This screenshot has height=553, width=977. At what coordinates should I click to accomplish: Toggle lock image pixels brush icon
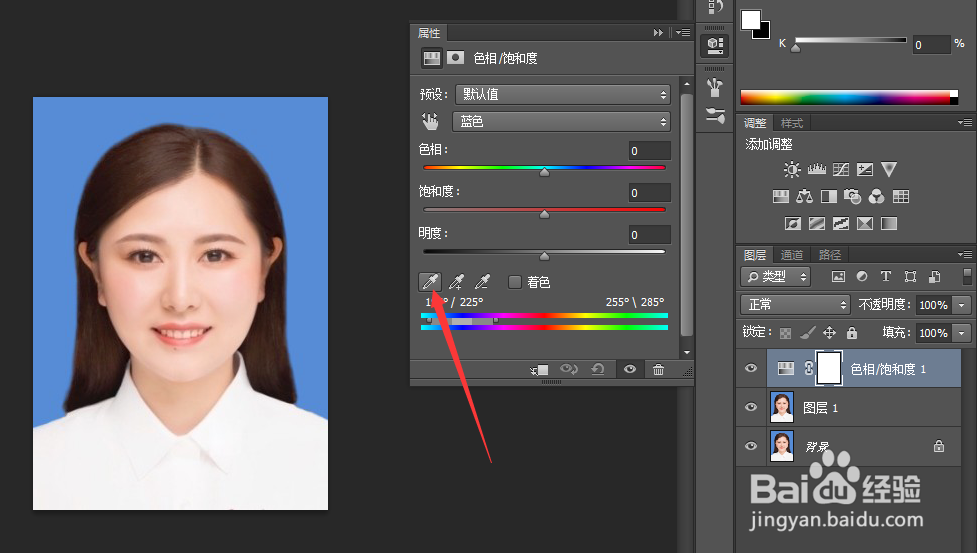pos(808,333)
